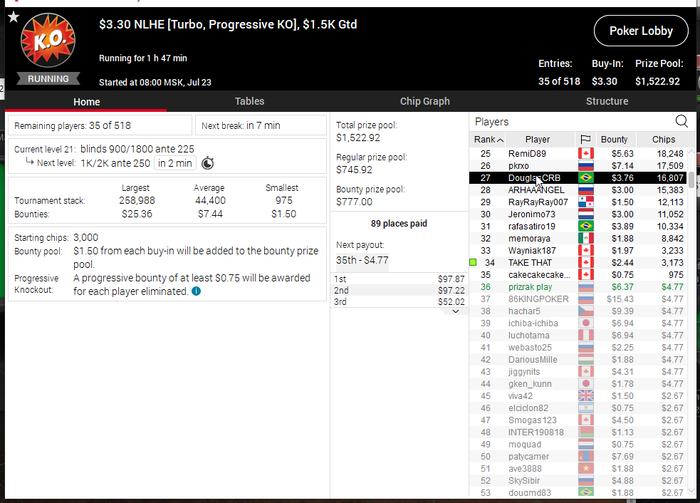700x503 pixels.
Task: Click the K.O. tournament logo
Action: click(x=48, y=40)
